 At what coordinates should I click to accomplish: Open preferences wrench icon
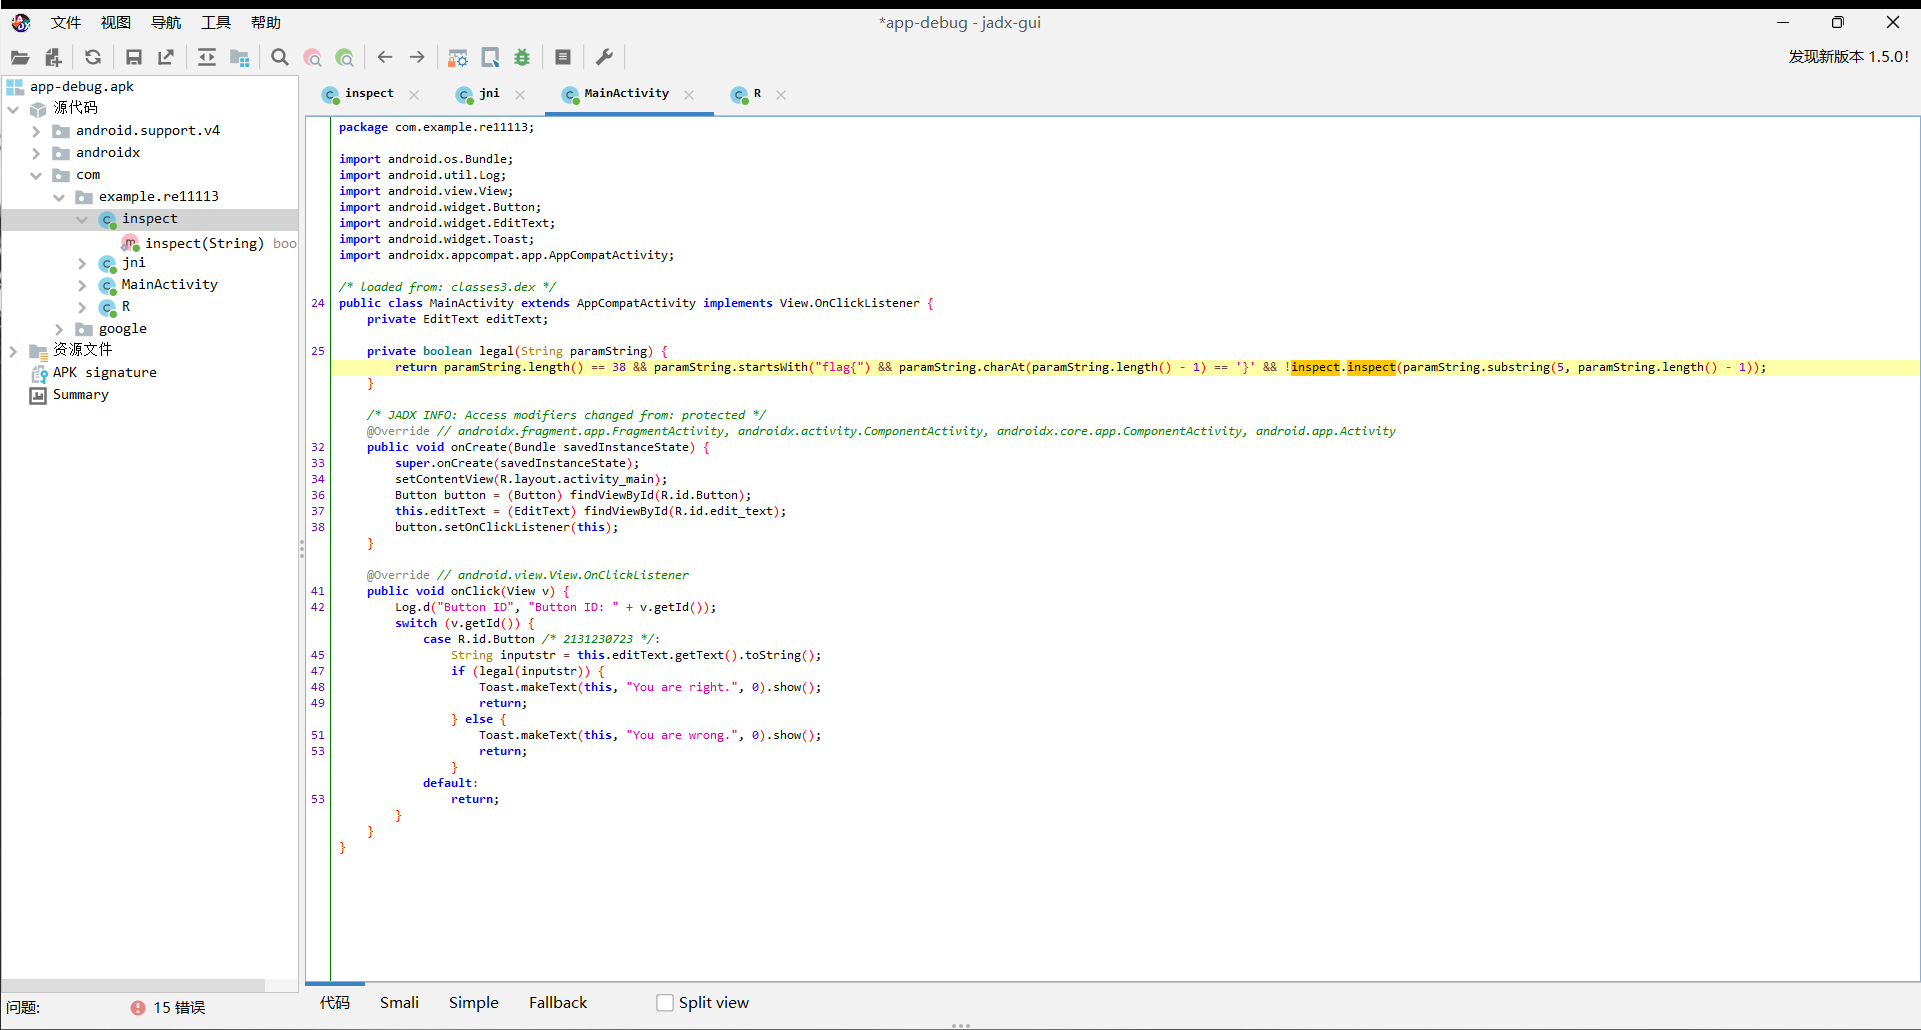click(604, 58)
